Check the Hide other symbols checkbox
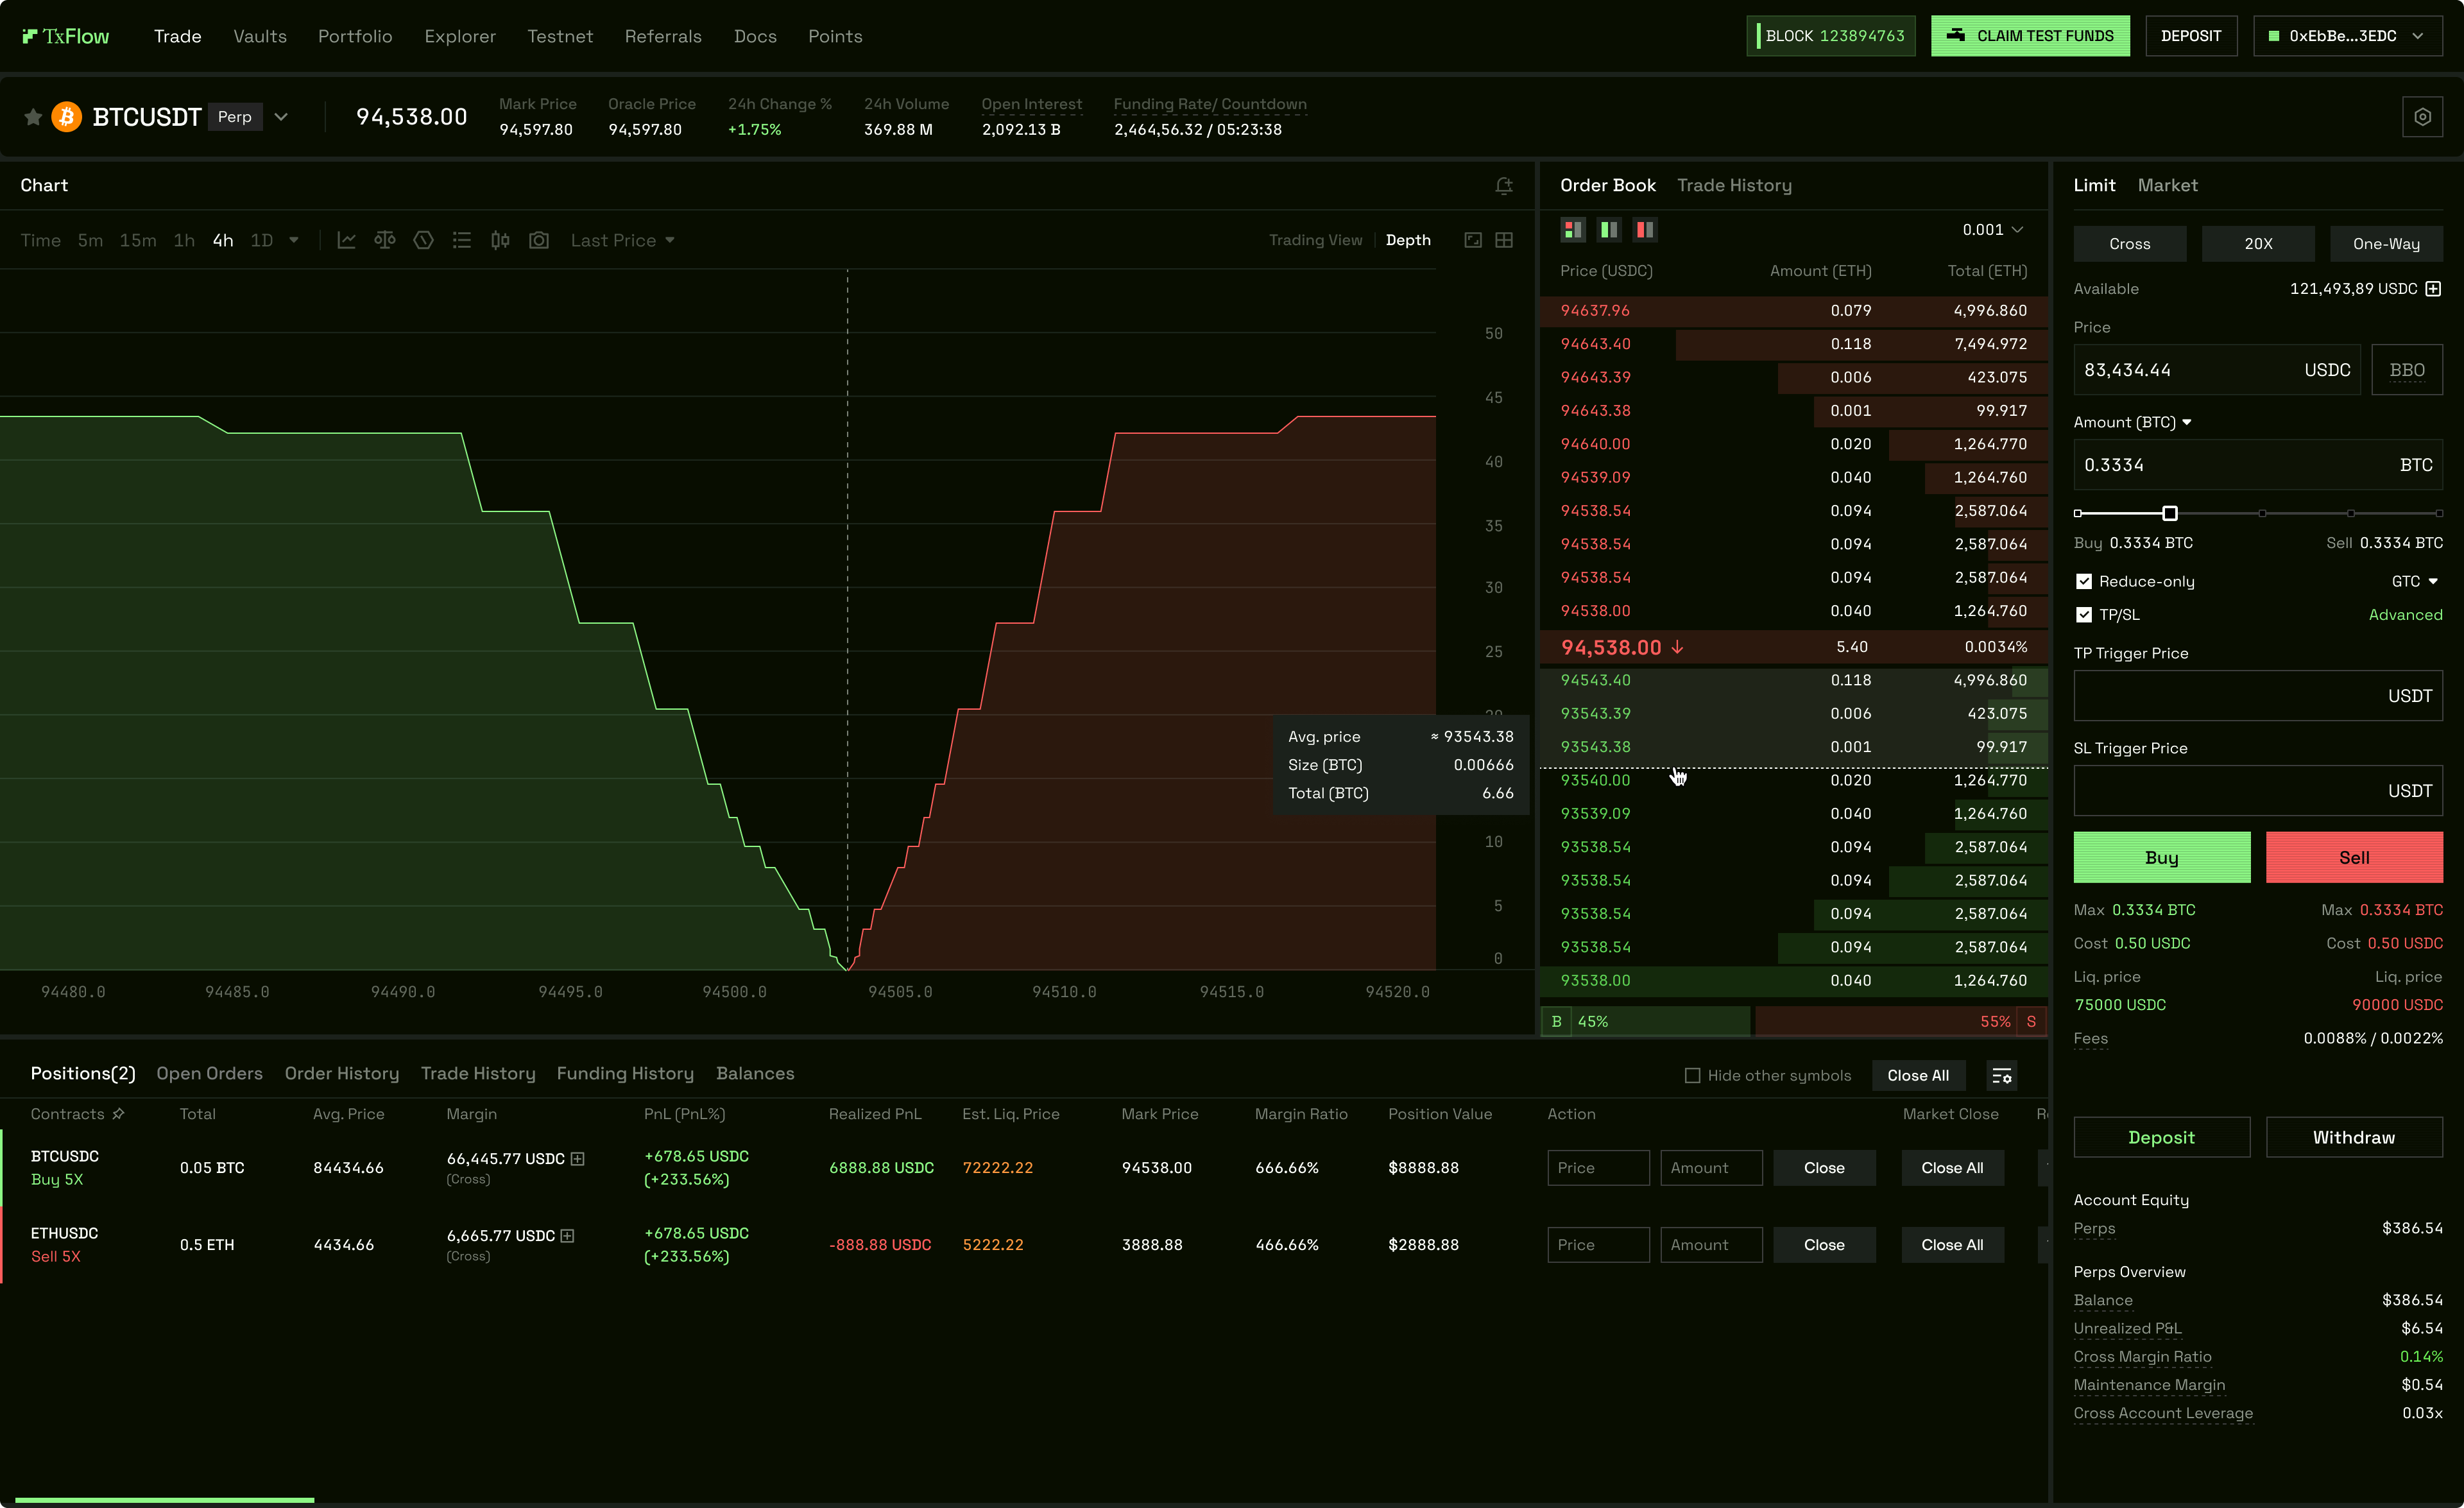 [1692, 1075]
